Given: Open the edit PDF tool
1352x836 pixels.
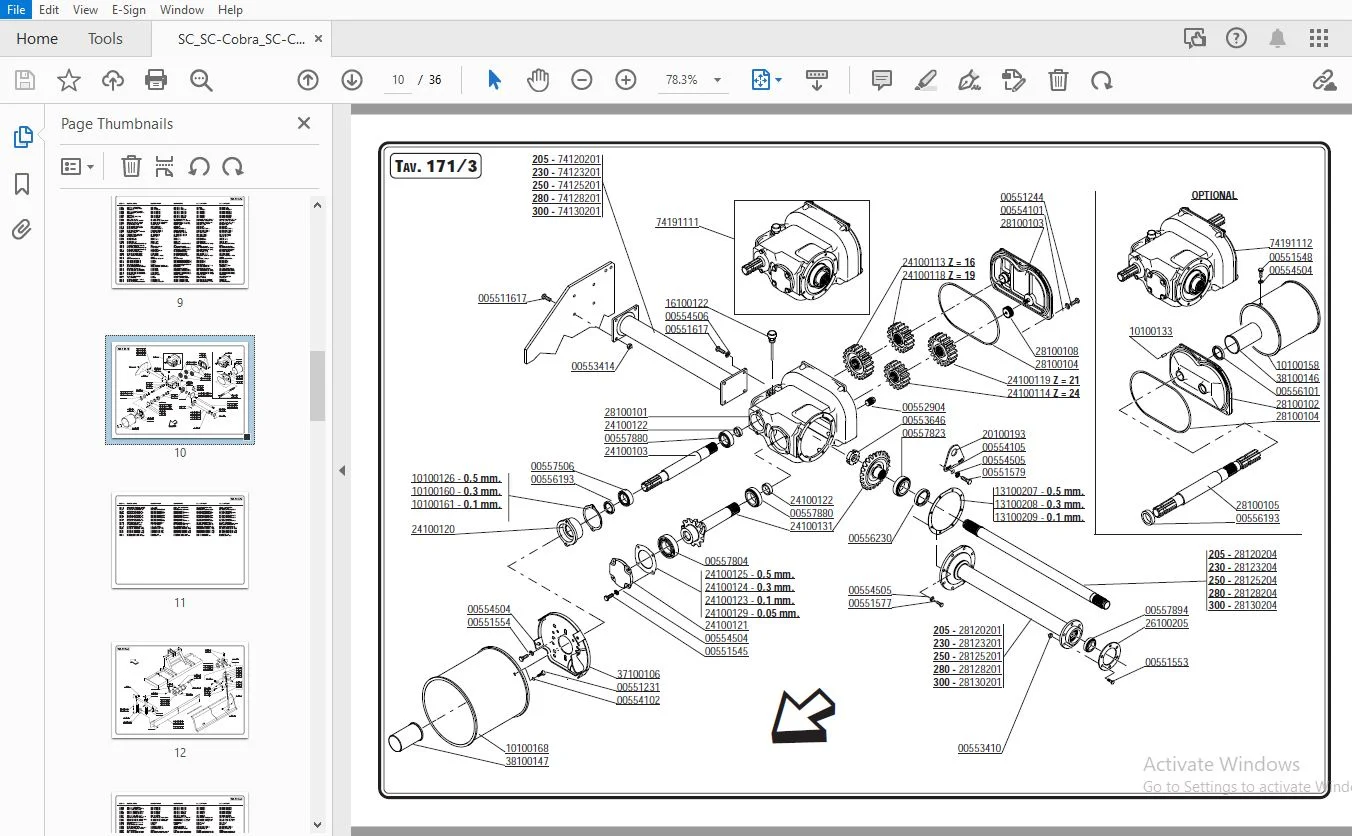Looking at the screenshot, I should tap(1014, 80).
